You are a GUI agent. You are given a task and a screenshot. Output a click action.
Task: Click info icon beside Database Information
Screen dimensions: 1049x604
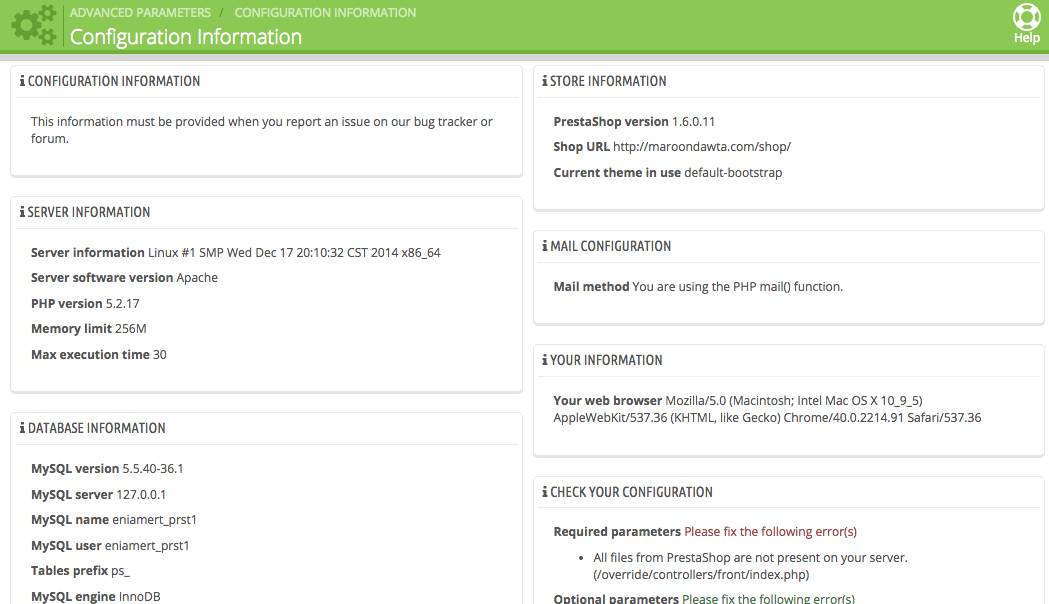click(22, 428)
